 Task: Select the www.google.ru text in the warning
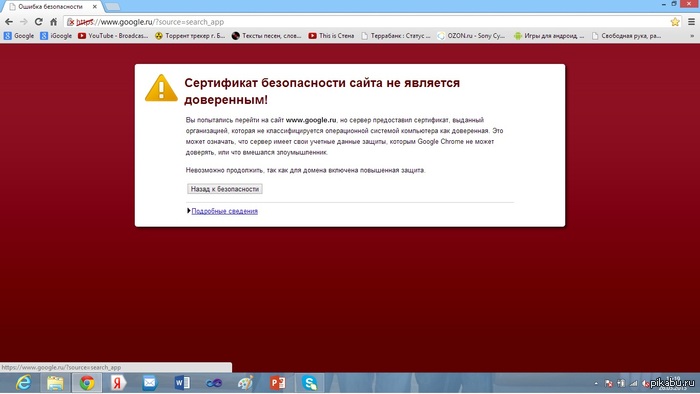coord(311,120)
